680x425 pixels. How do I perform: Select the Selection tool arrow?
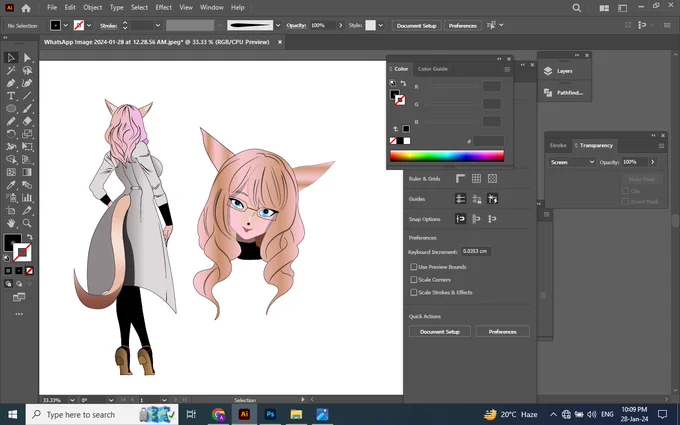coord(11,58)
